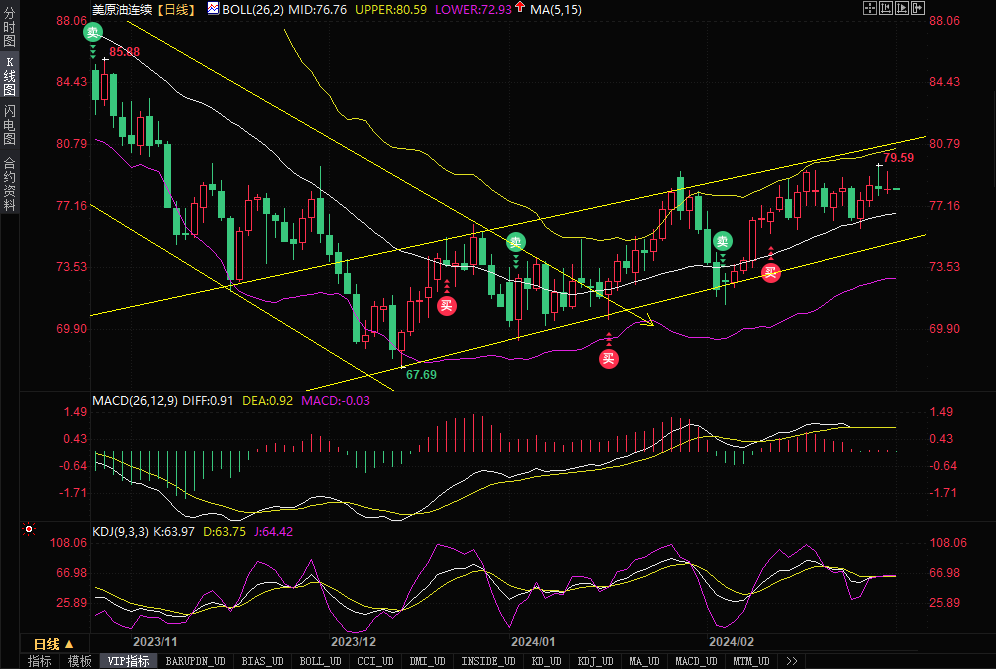This screenshot has width=996, height=669.
Task: Click the crosshair cursor icon at top right
Action: pos(869,8)
